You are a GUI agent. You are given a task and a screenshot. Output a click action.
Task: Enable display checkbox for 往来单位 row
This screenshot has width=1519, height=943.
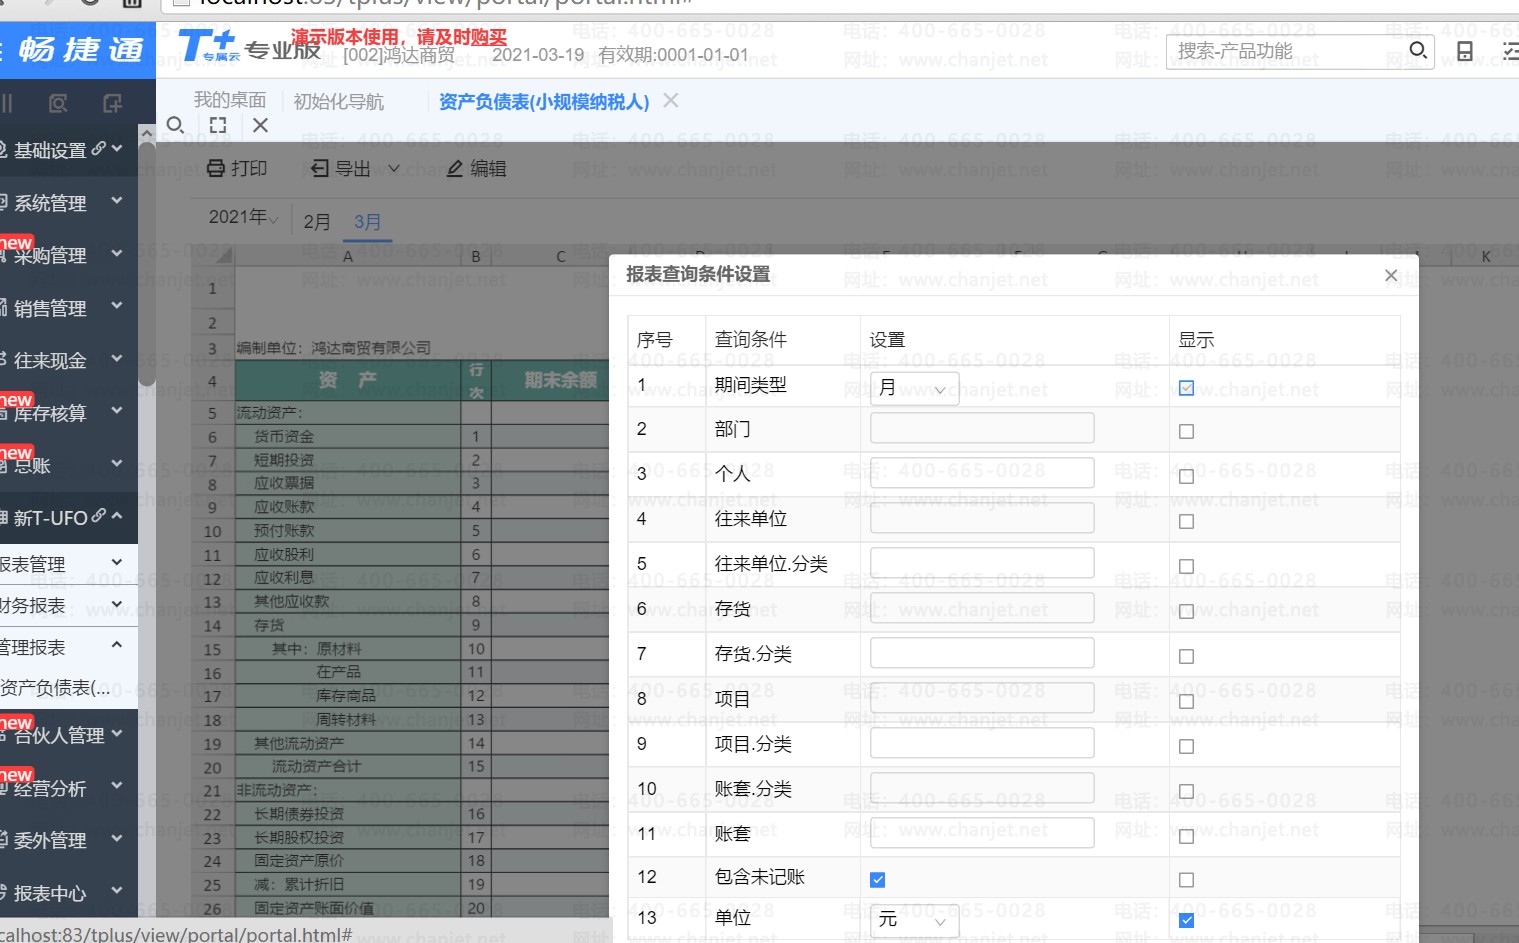tap(1186, 521)
